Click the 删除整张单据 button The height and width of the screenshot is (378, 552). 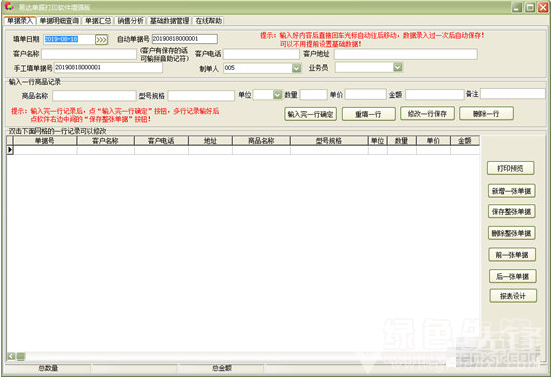point(512,233)
